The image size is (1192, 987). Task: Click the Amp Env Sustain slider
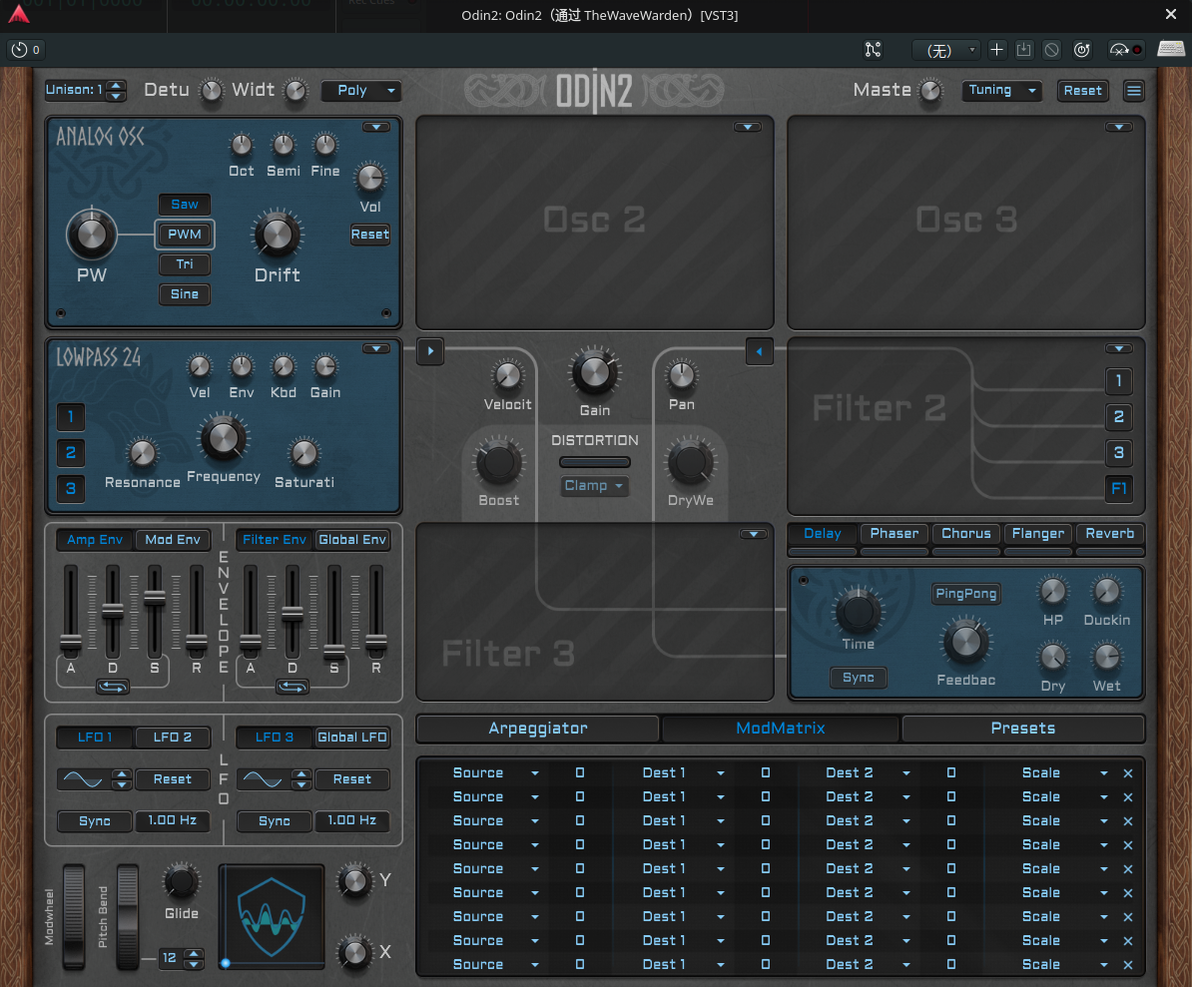154,612
